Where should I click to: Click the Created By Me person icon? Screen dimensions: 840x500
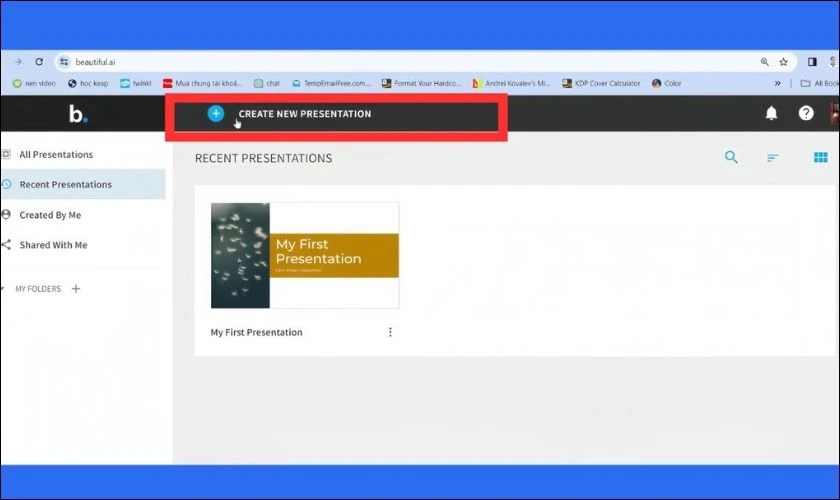click(6, 214)
